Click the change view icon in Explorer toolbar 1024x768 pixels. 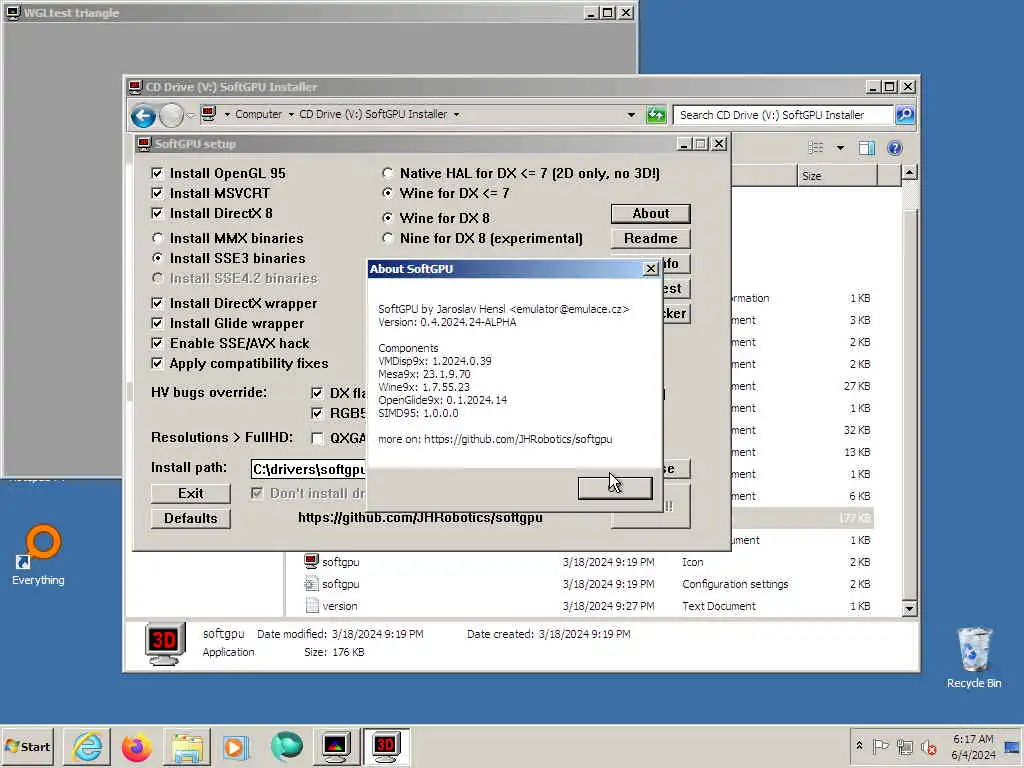[x=816, y=148]
